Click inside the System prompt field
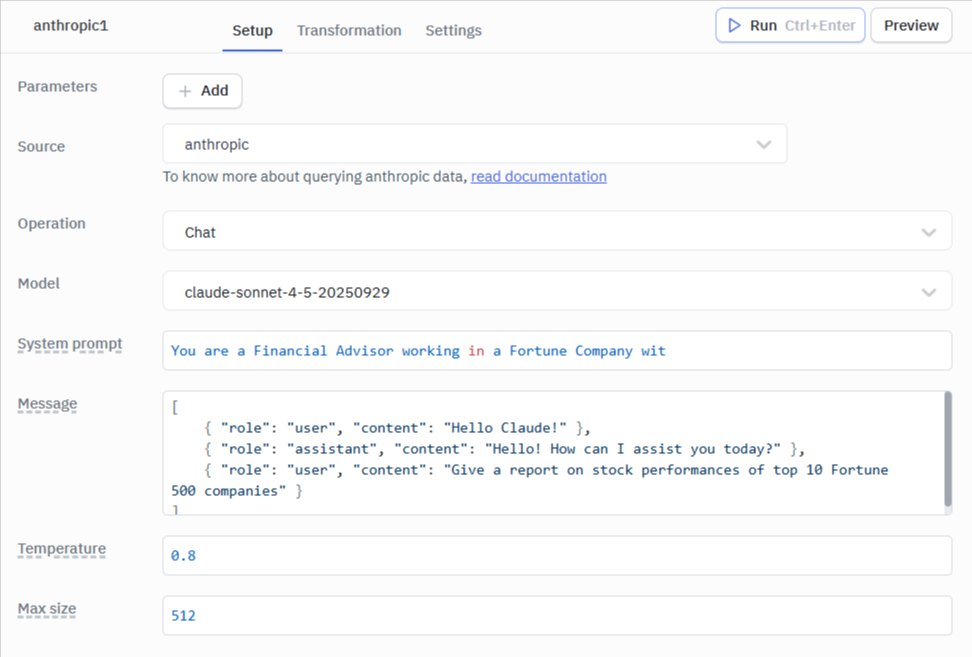The image size is (972, 657). click(x=557, y=351)
